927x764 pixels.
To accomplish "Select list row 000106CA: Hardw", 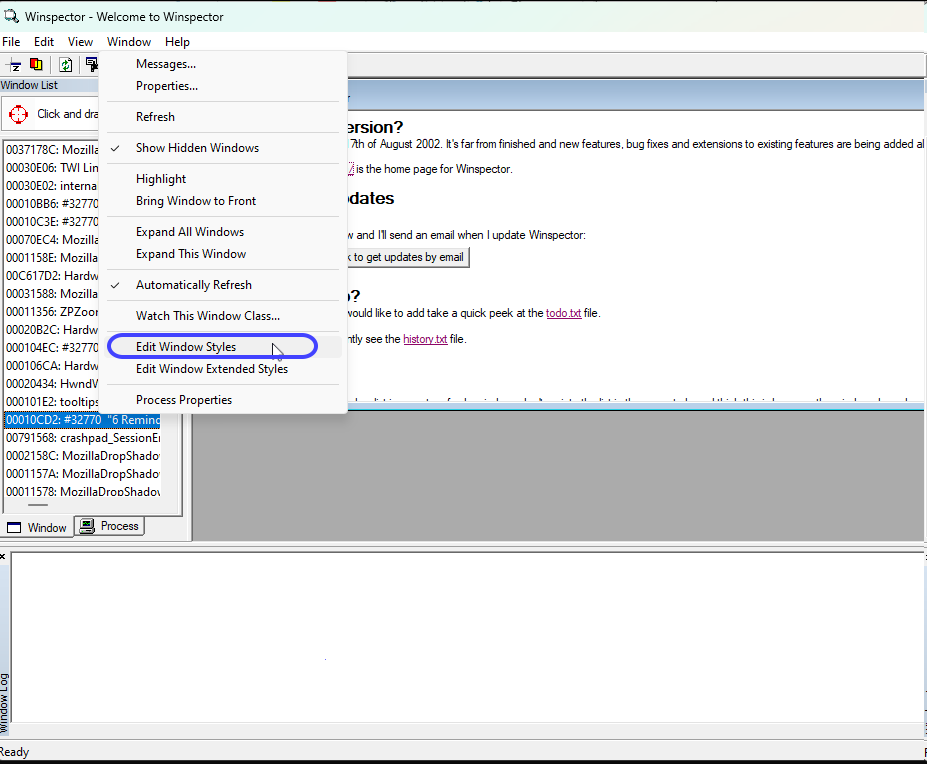I will click(x=52, y=366).
